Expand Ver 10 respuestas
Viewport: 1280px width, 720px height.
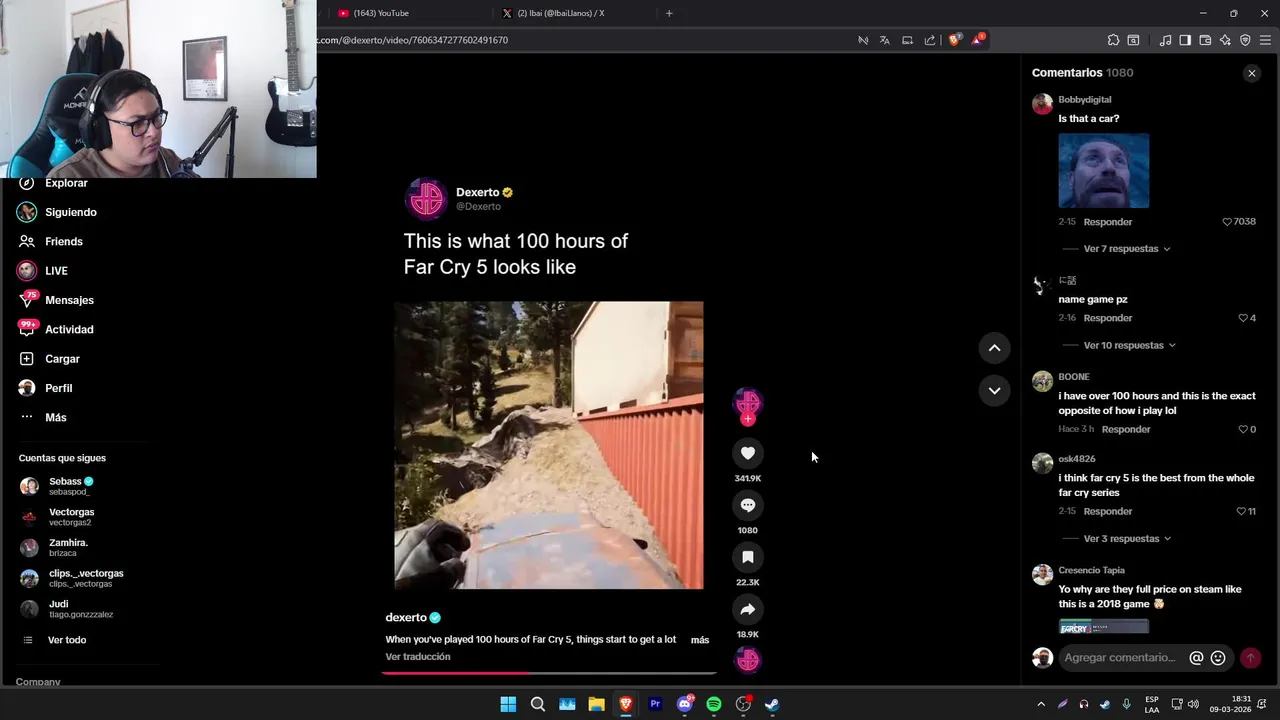[1129, 345]
